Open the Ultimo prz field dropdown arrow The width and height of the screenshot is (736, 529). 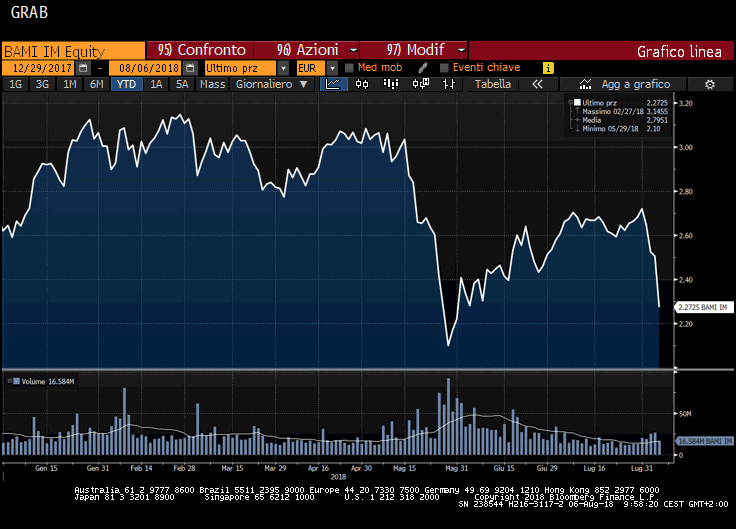(283, 68)
